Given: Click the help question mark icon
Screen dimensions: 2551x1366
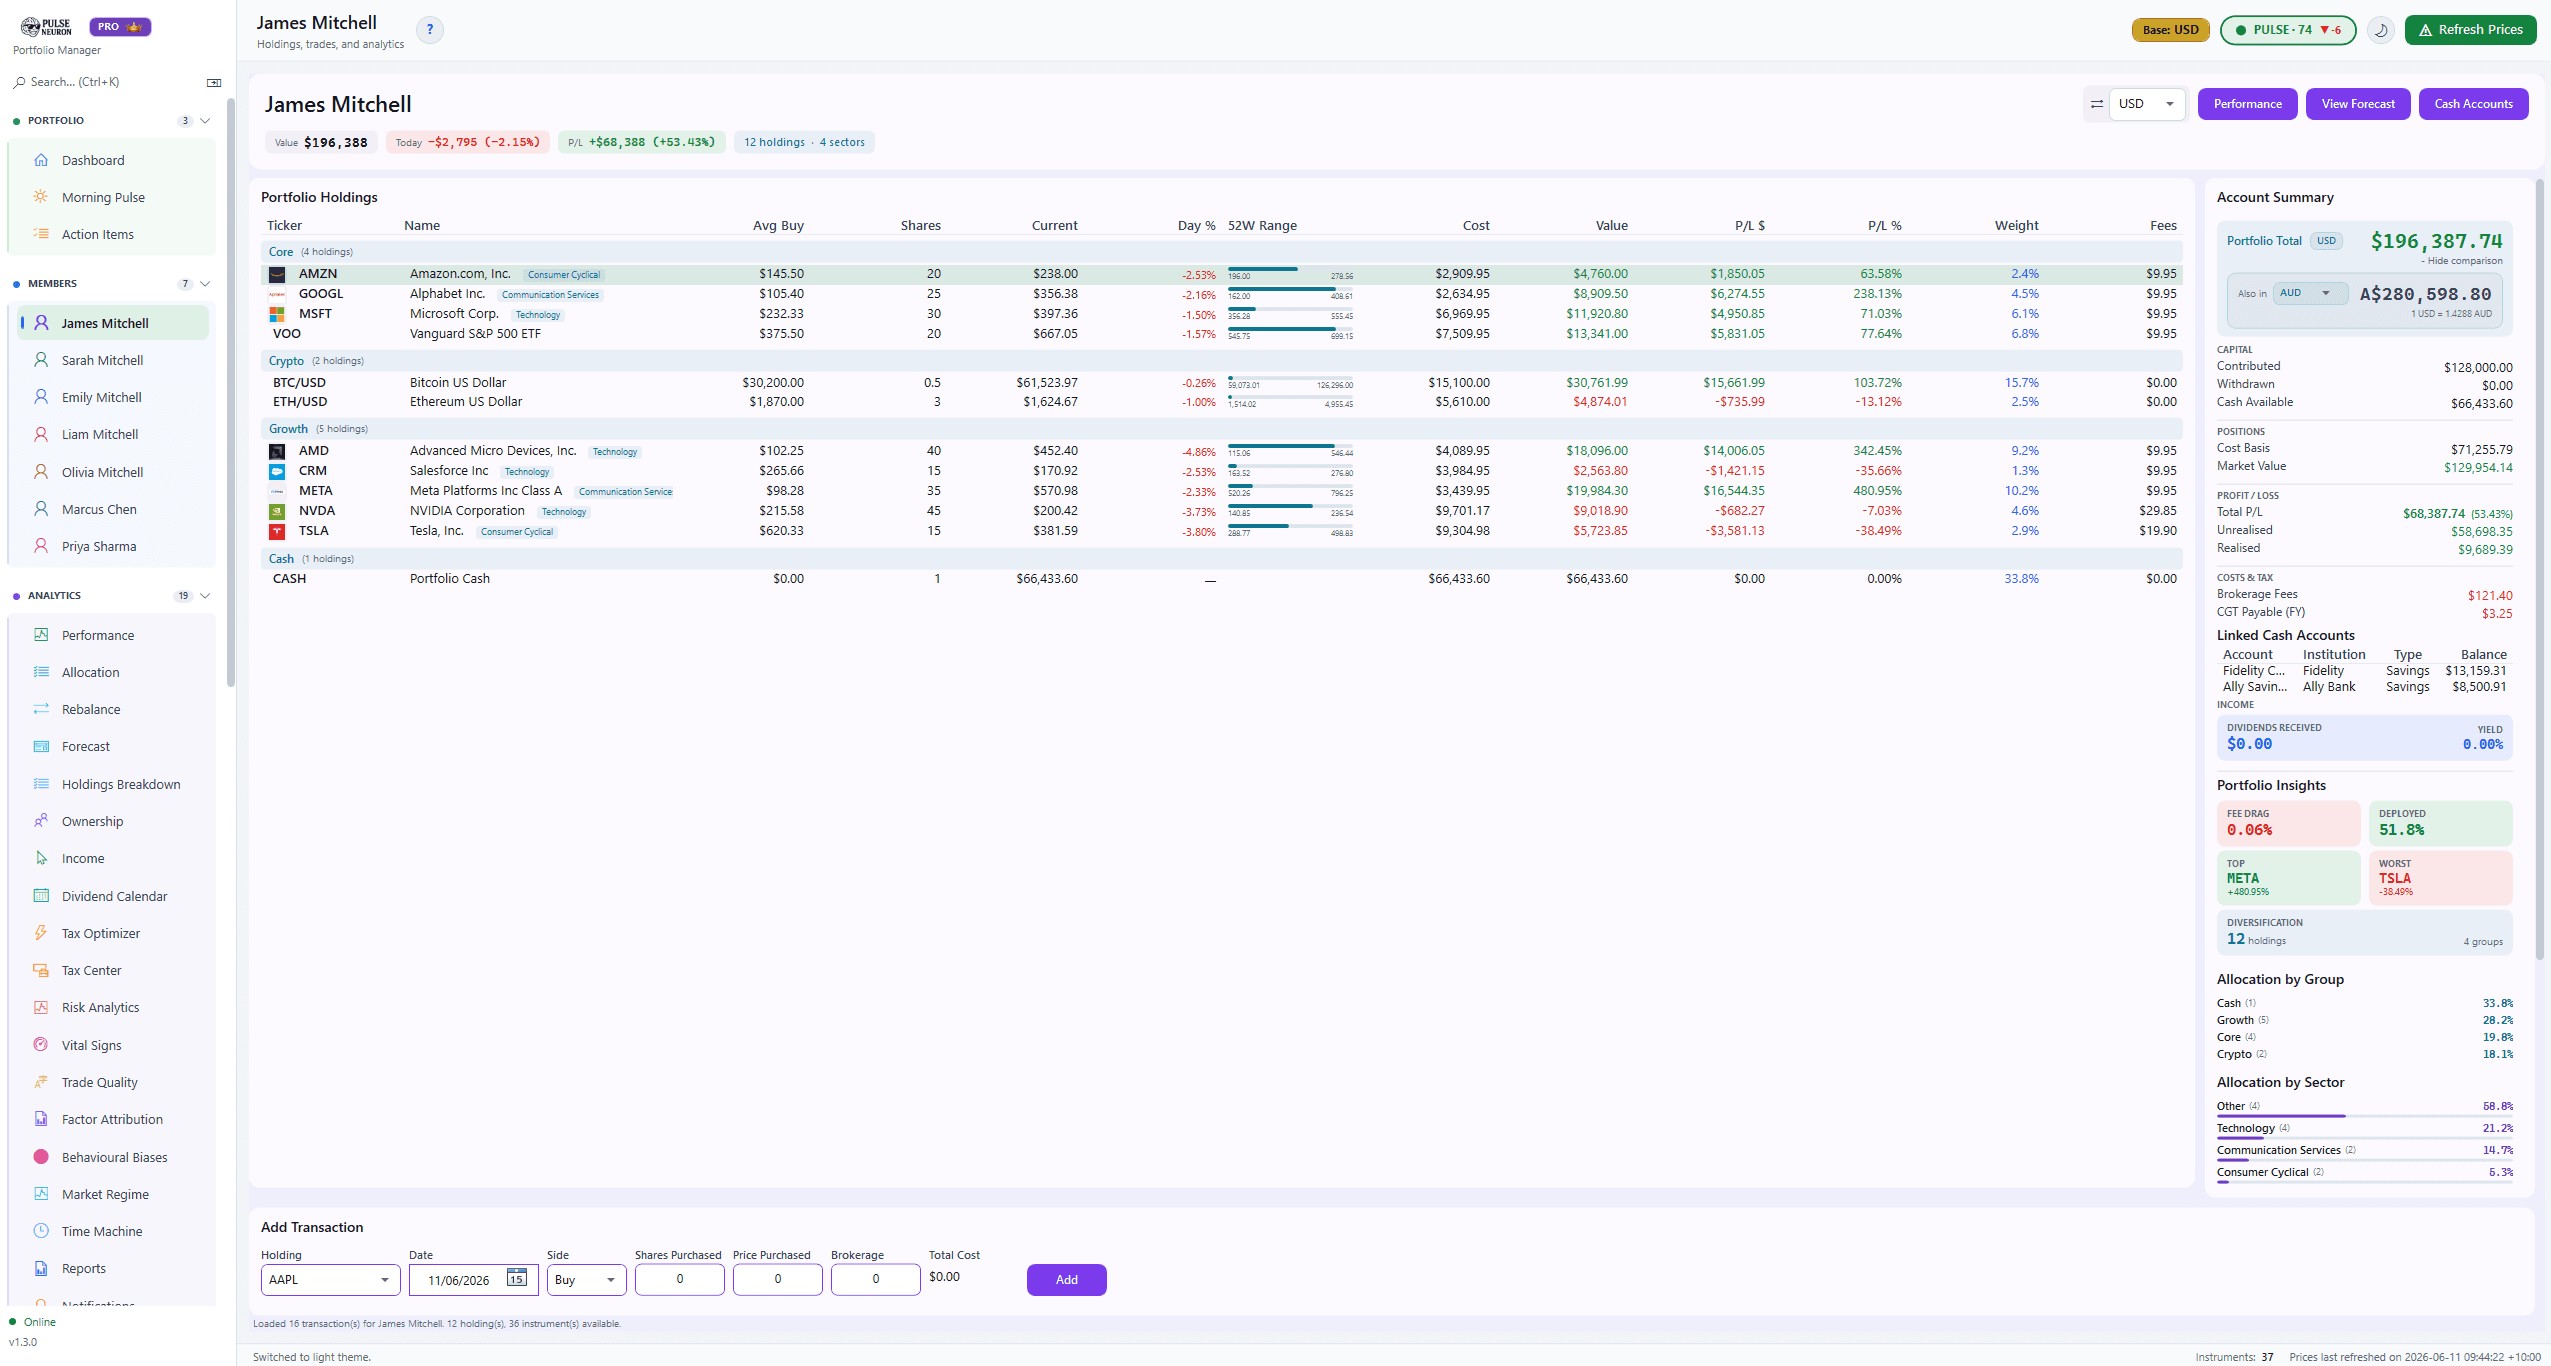Looking at the screenshot, I should point(430,30).
